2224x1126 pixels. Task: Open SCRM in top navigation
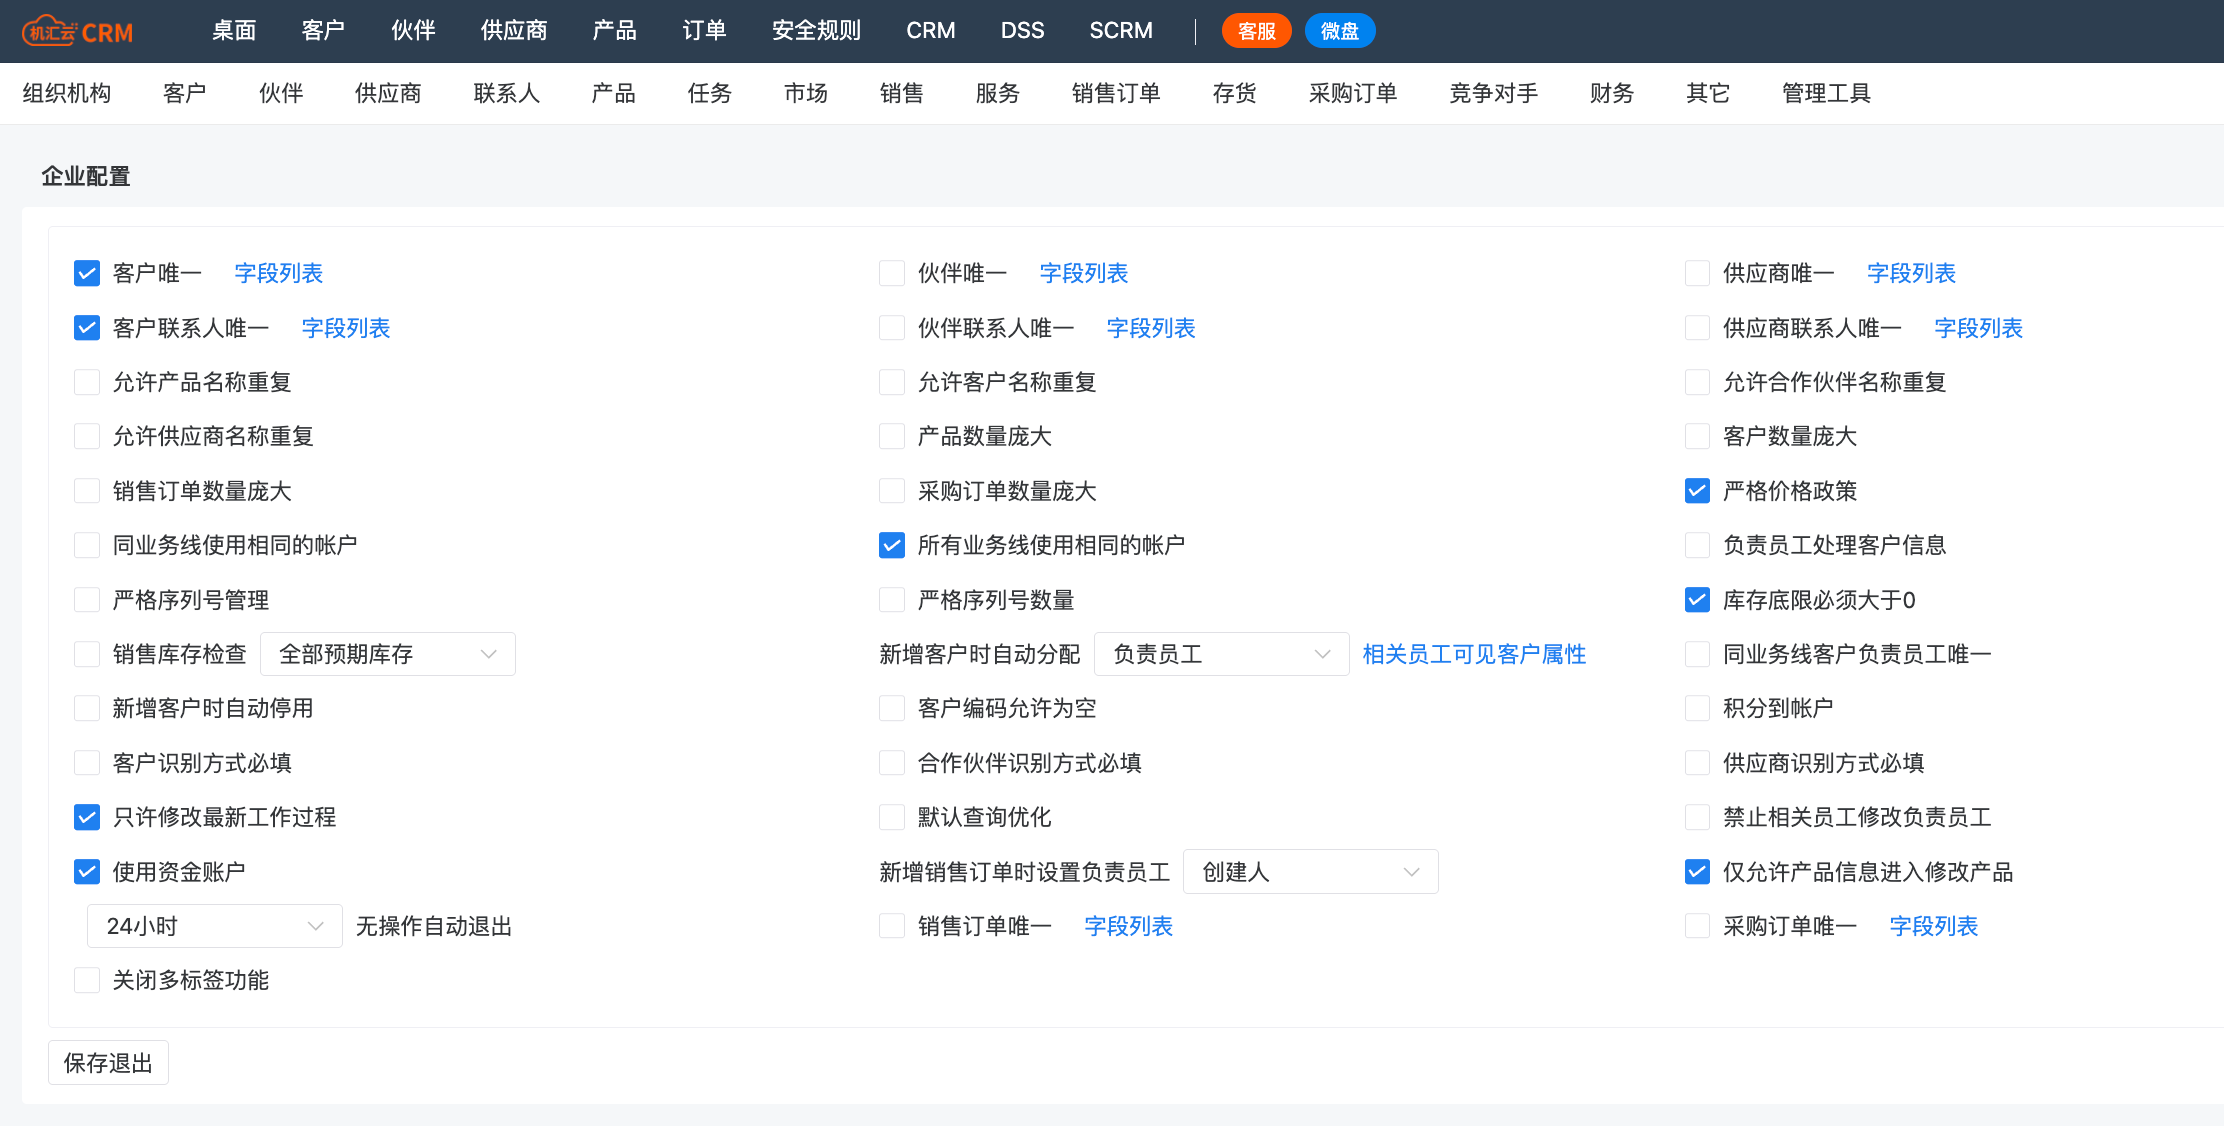pos(1121,31)
